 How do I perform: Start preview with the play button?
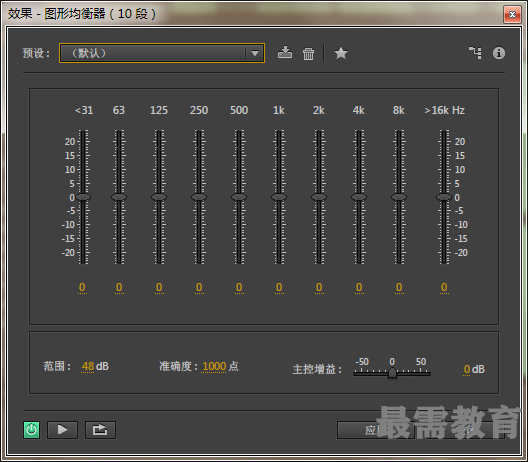coord(62,430)
